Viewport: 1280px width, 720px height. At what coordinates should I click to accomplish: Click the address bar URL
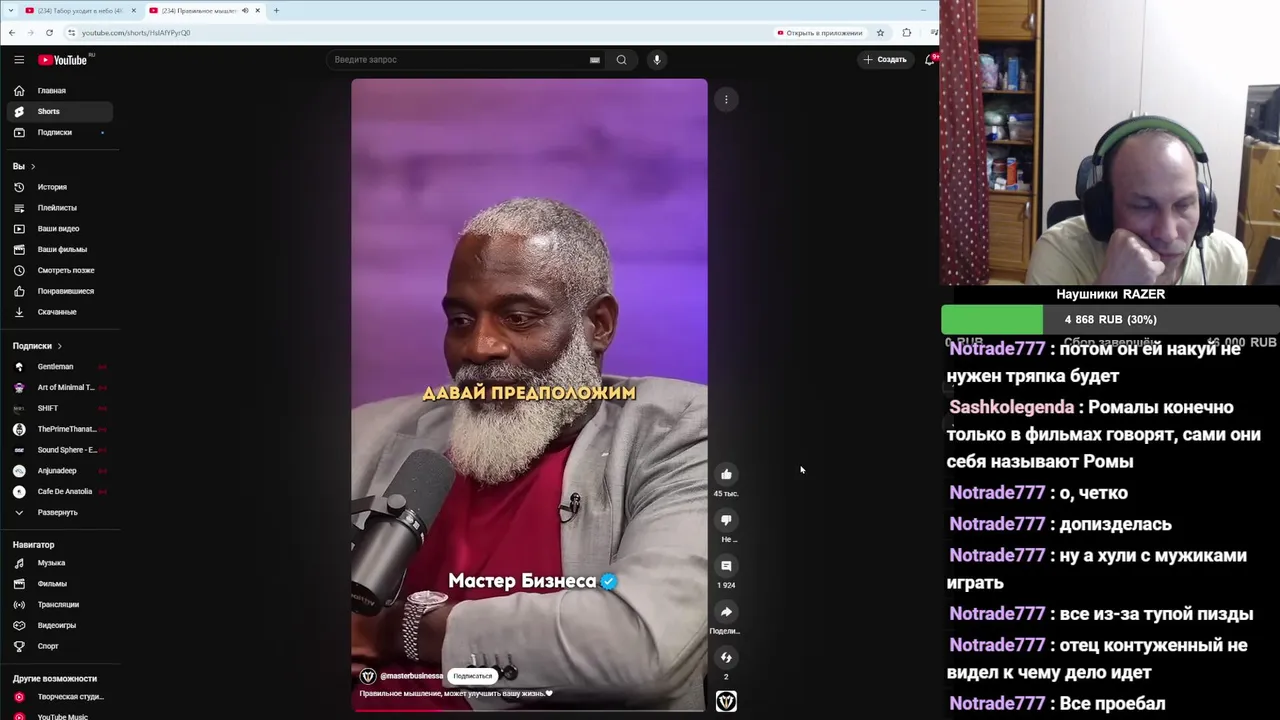point(136,33)
